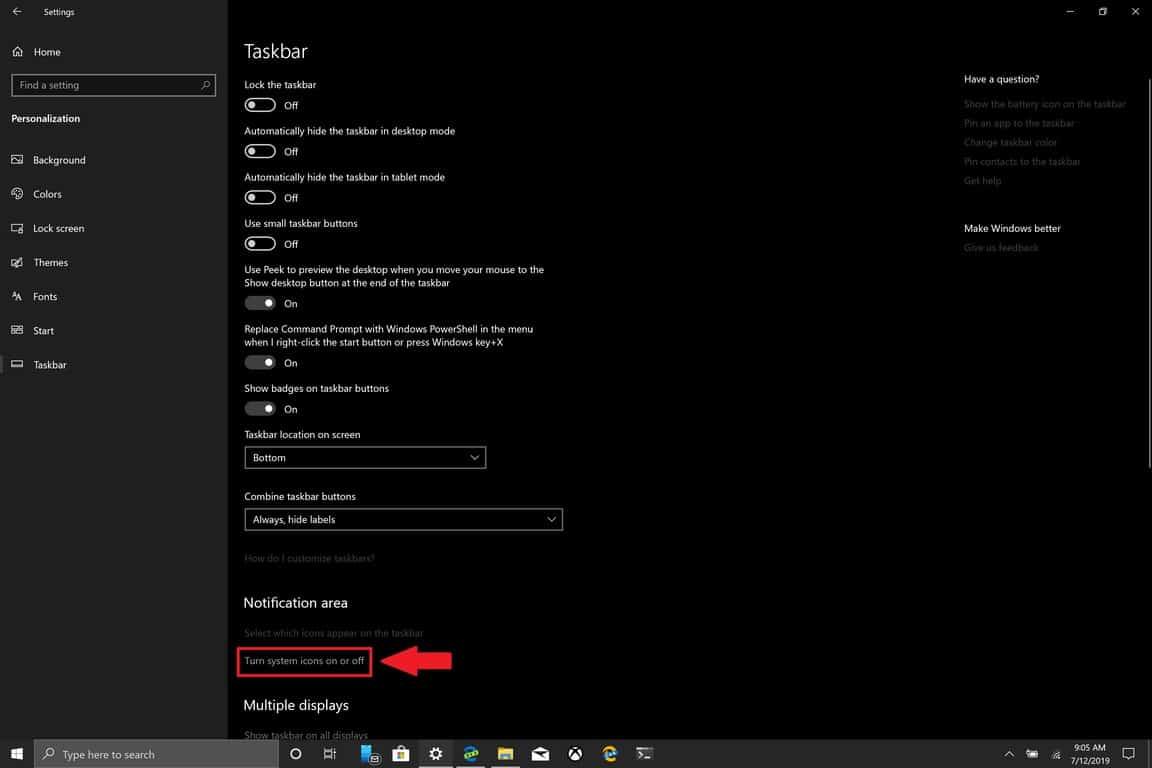Open Taskbar location on screen dropdown
Screen dimensions: 1152x768
[365, 458]
